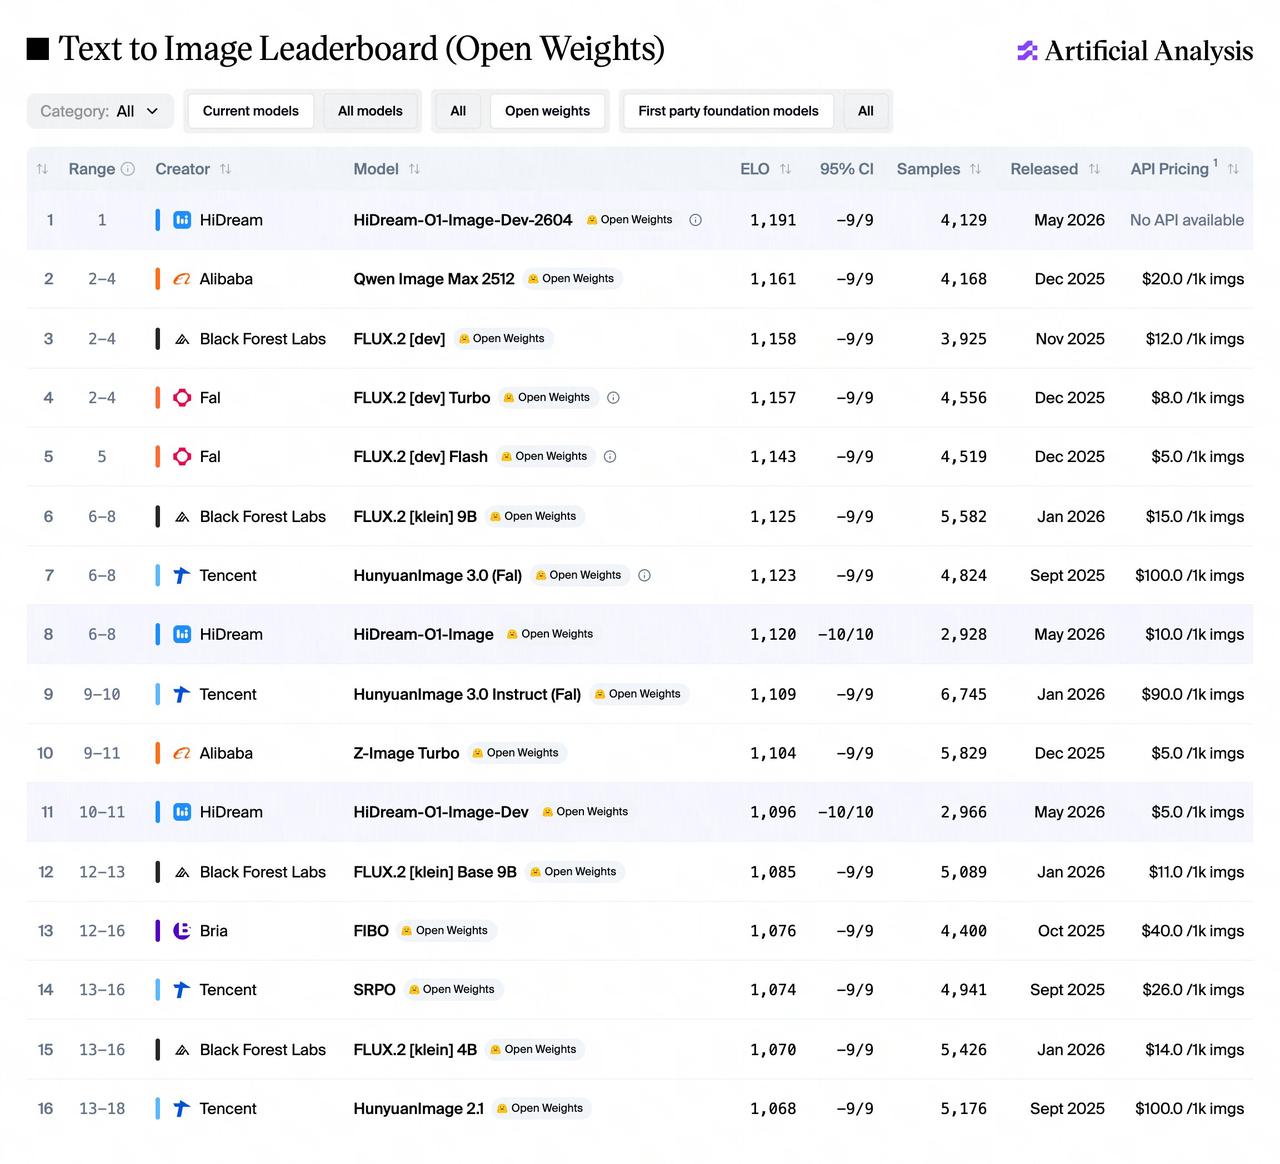The width and height of the screenshot is (1280, 1164).
Task: Click the range value 13–18
Action: click(102, 1109)
